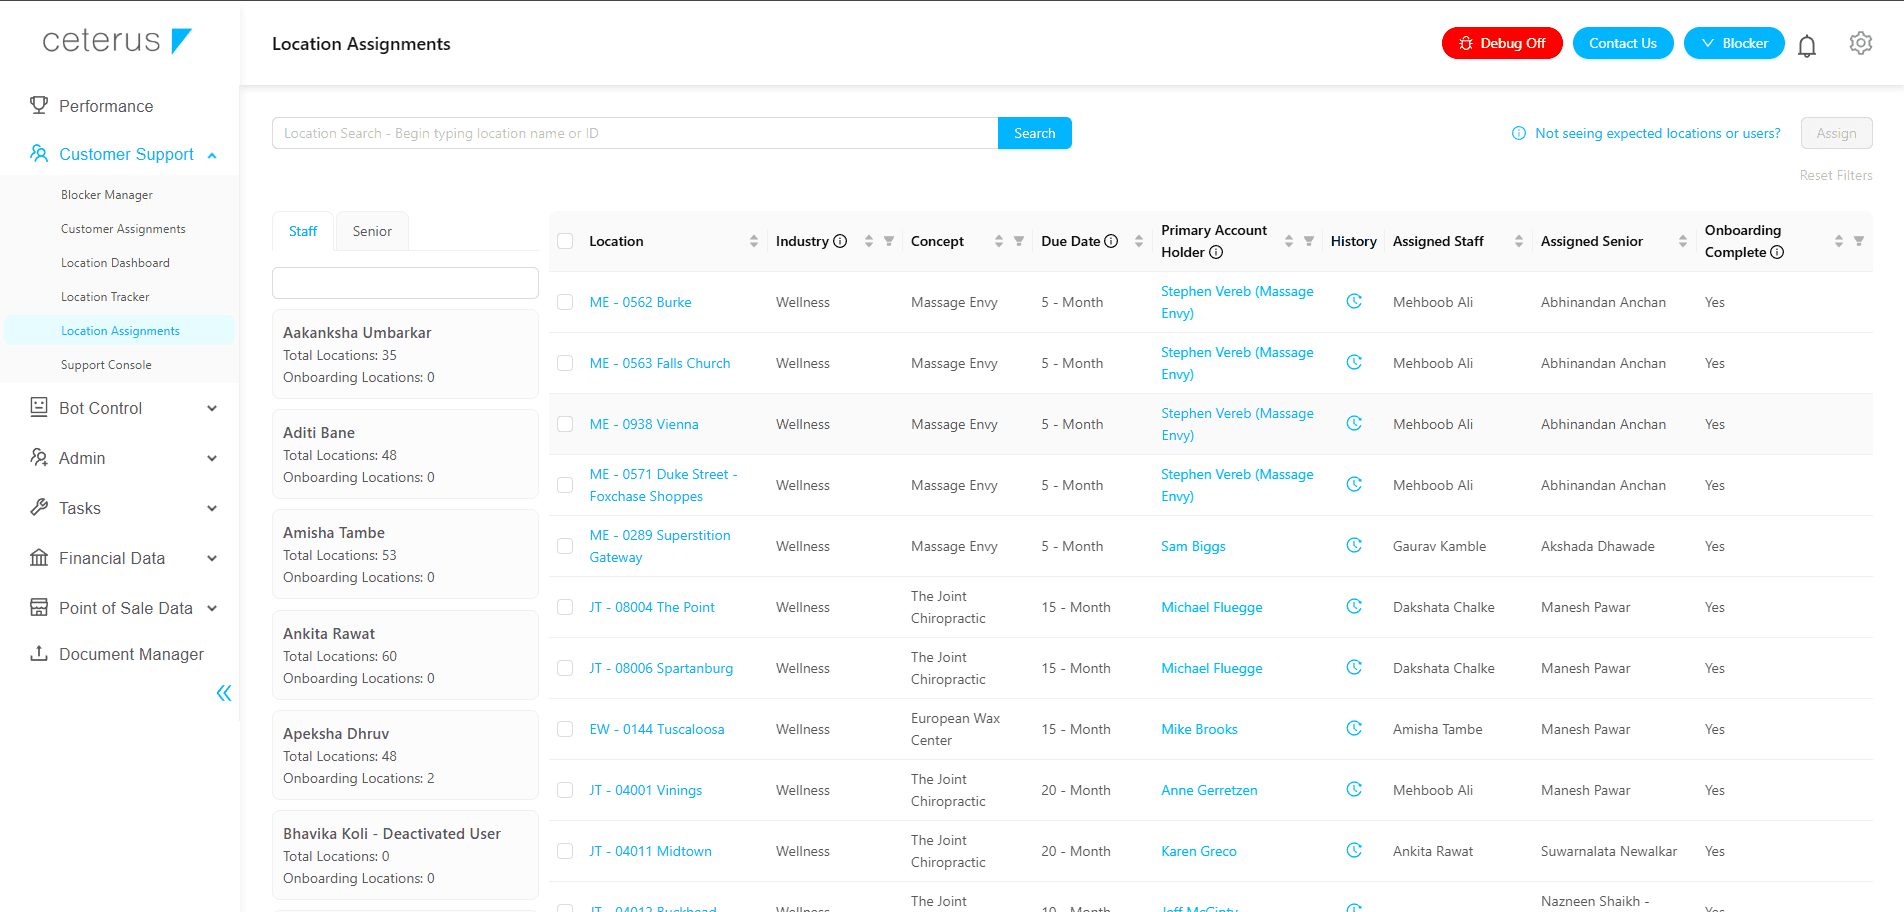Click the Debug Off button
Image resolution: width=1904 pixels, height=912 pixels.
pyautogui.click(x=1502, y=43)
